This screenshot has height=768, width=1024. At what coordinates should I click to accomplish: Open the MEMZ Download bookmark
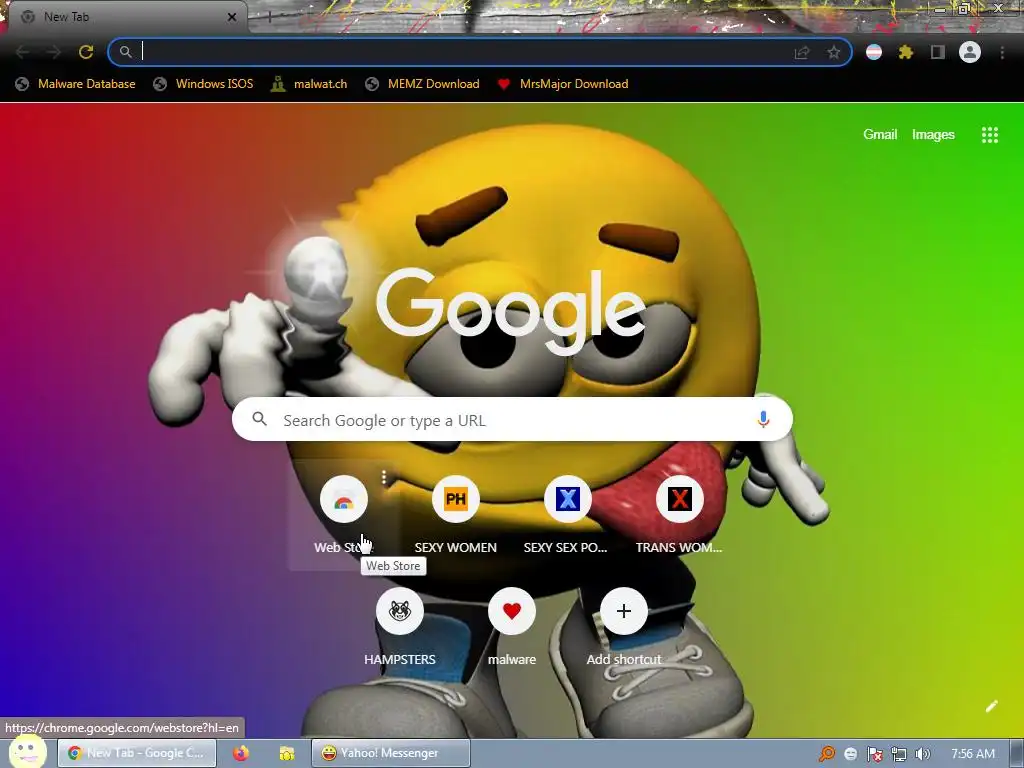423,84
